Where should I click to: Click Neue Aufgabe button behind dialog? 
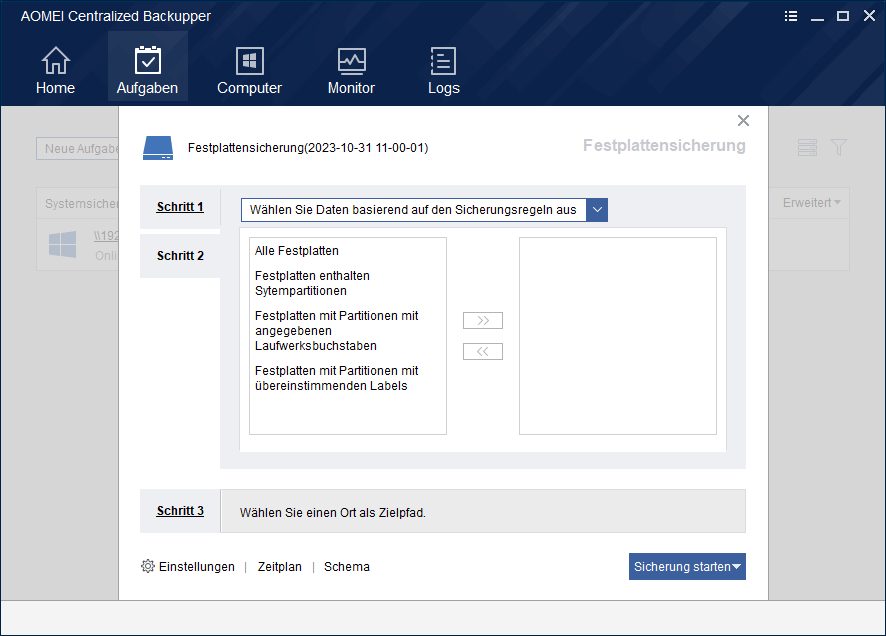pos(77,149)
